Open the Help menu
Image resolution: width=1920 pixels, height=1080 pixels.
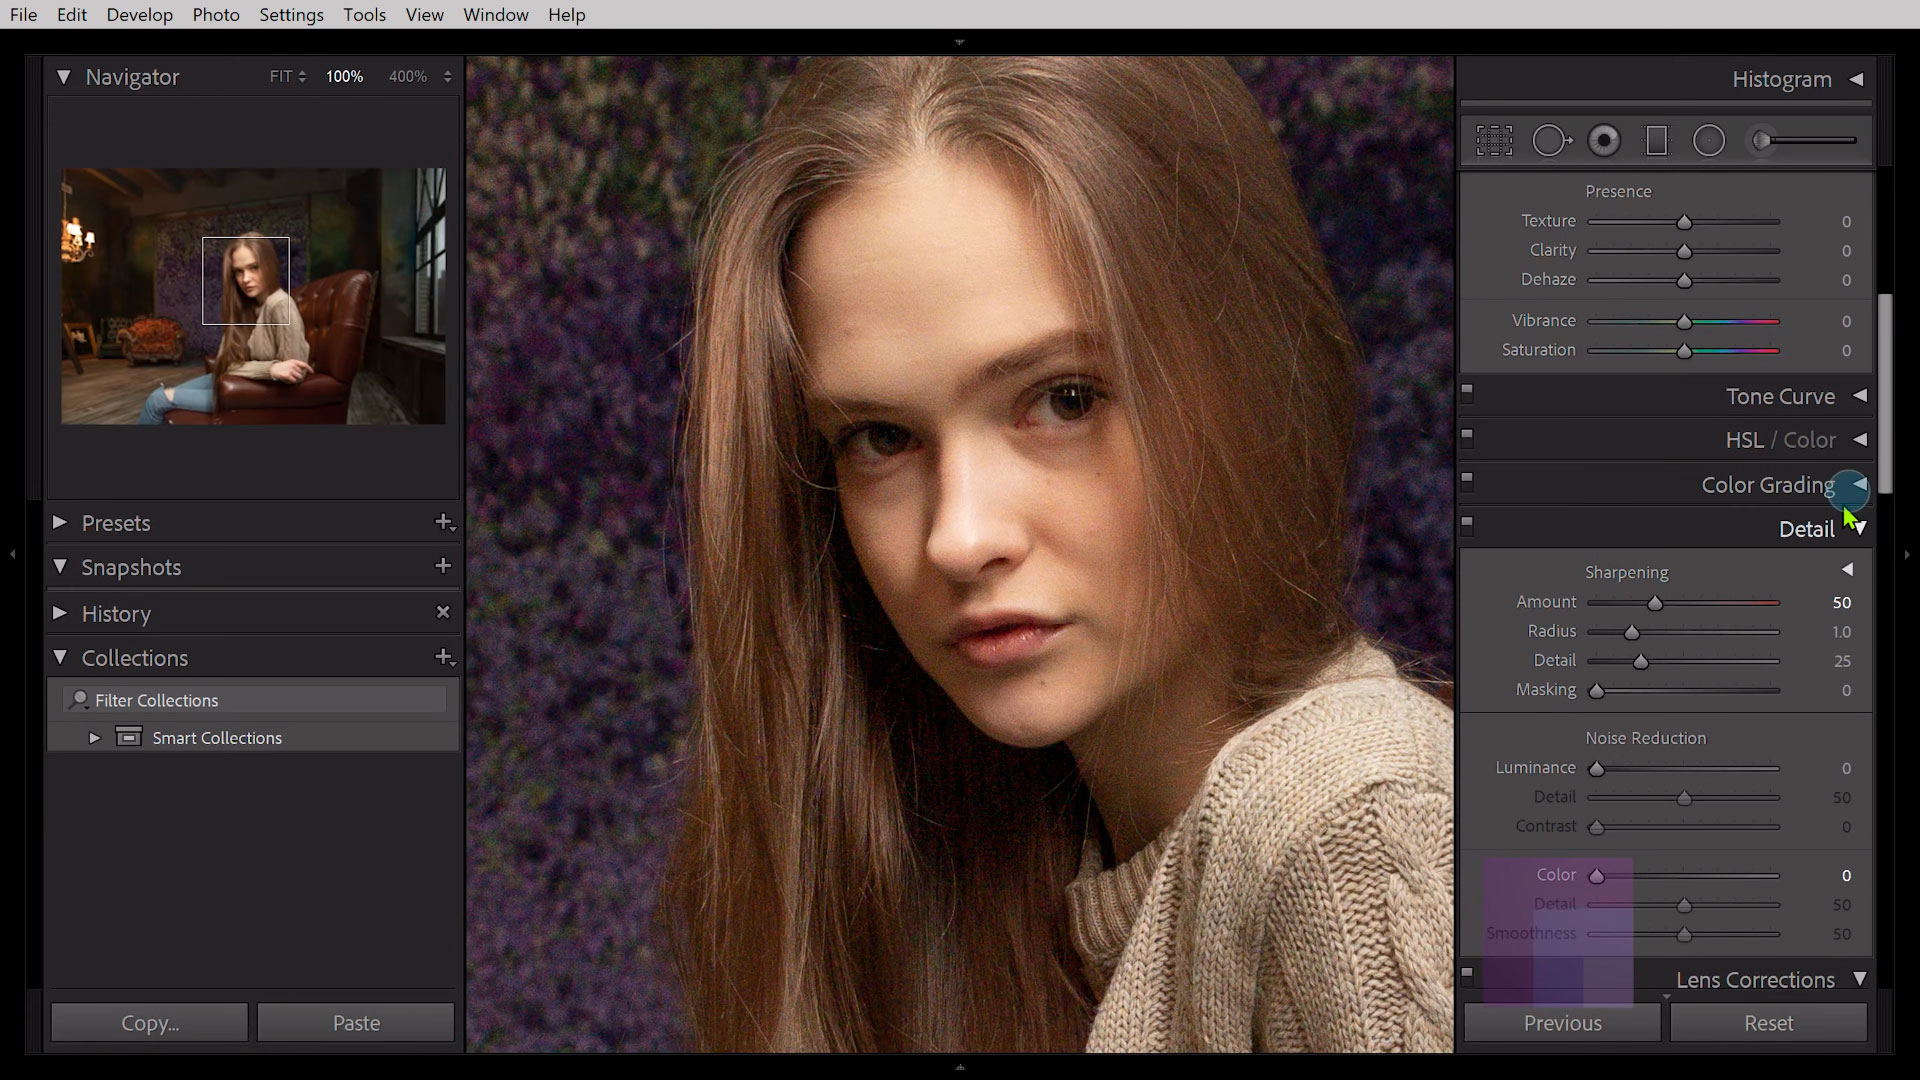point(567,15)
